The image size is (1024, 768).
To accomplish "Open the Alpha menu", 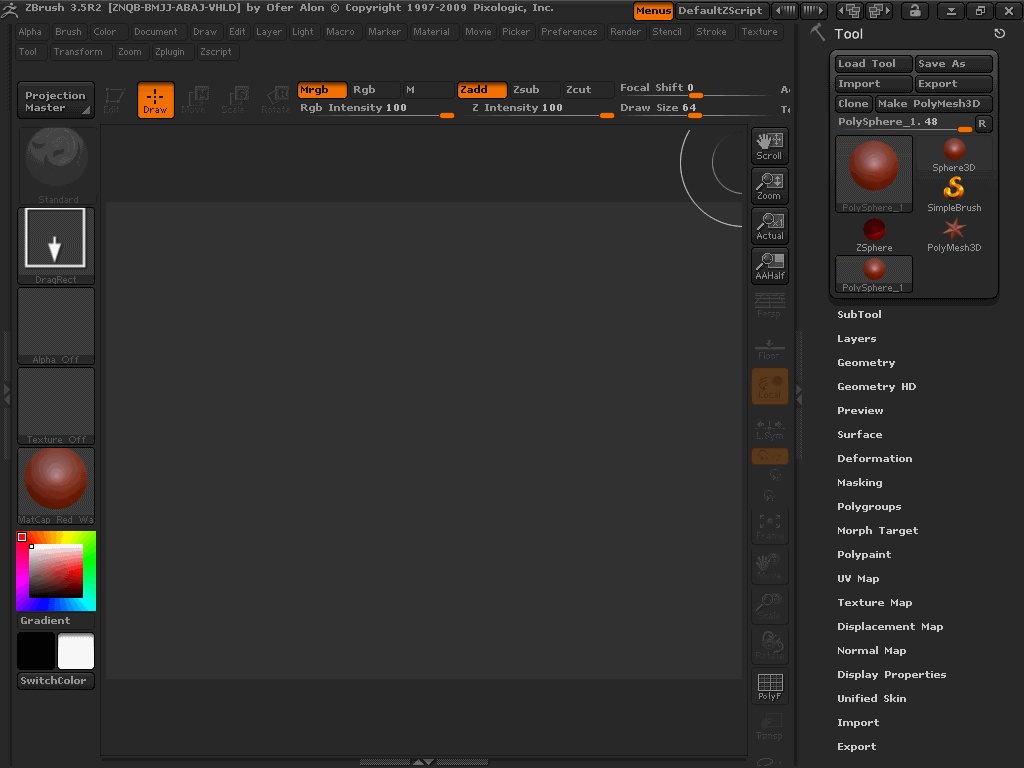I will point(30,31).
